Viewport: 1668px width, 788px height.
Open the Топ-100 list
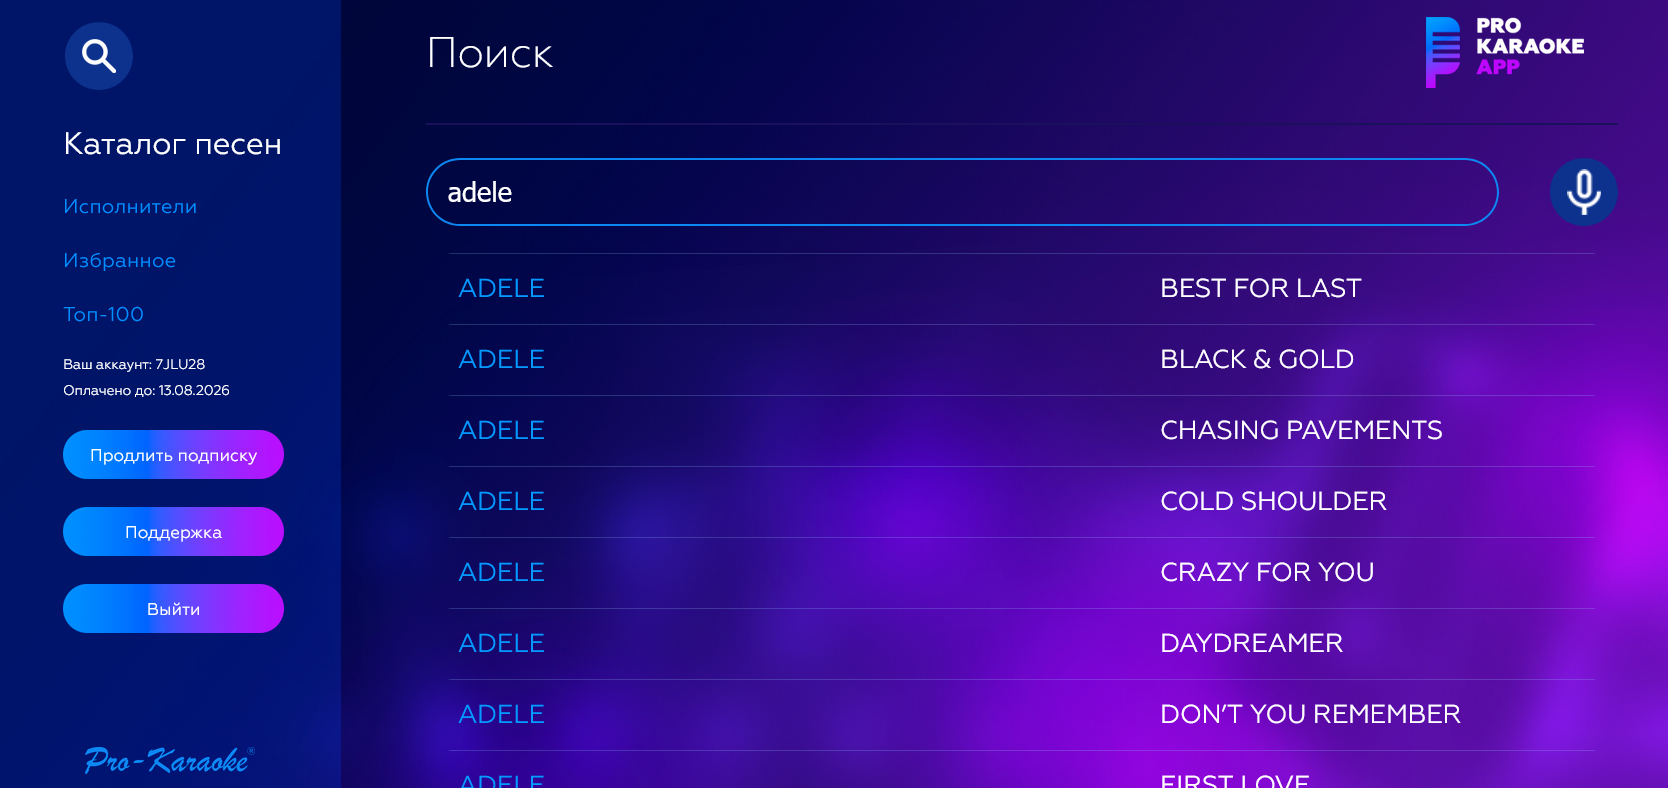click(x=103, y=315)
